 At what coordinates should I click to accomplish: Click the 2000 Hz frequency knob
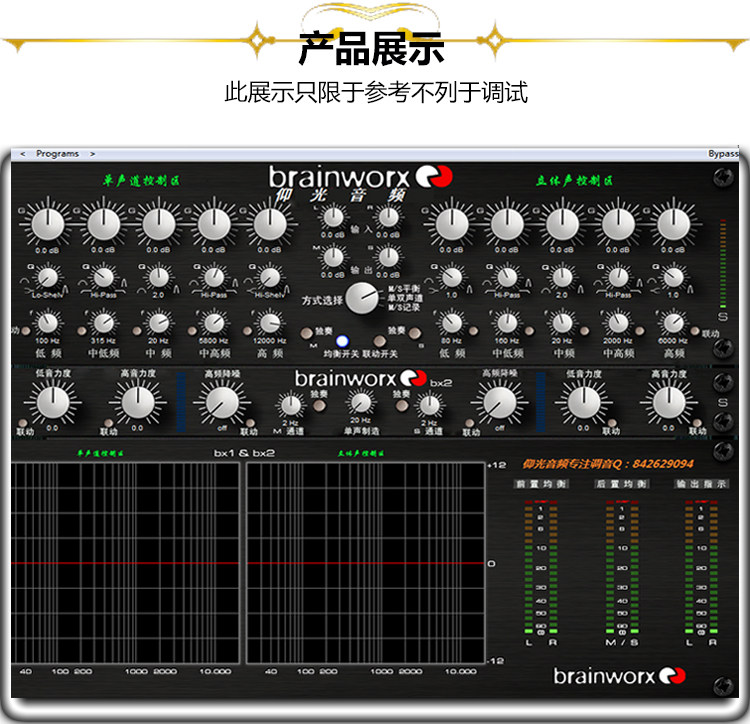[x=618, y=324]
